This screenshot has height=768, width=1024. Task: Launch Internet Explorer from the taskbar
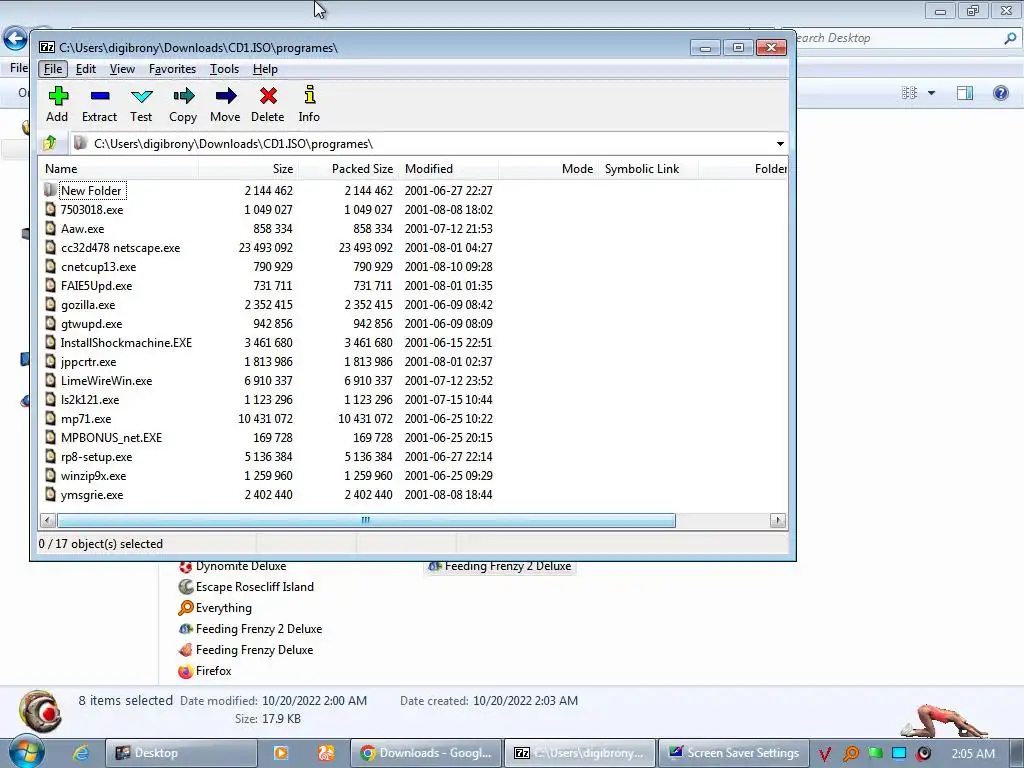coord(81,753)
